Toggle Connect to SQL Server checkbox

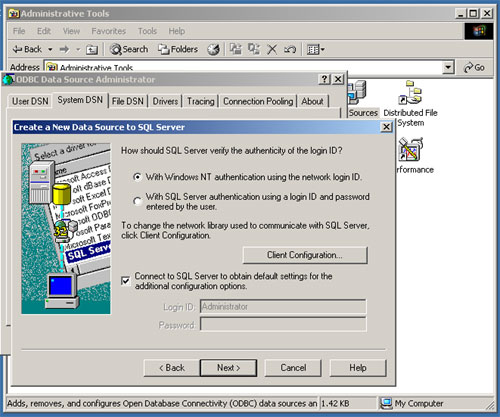pyautogui.click(x=126, y=281)
